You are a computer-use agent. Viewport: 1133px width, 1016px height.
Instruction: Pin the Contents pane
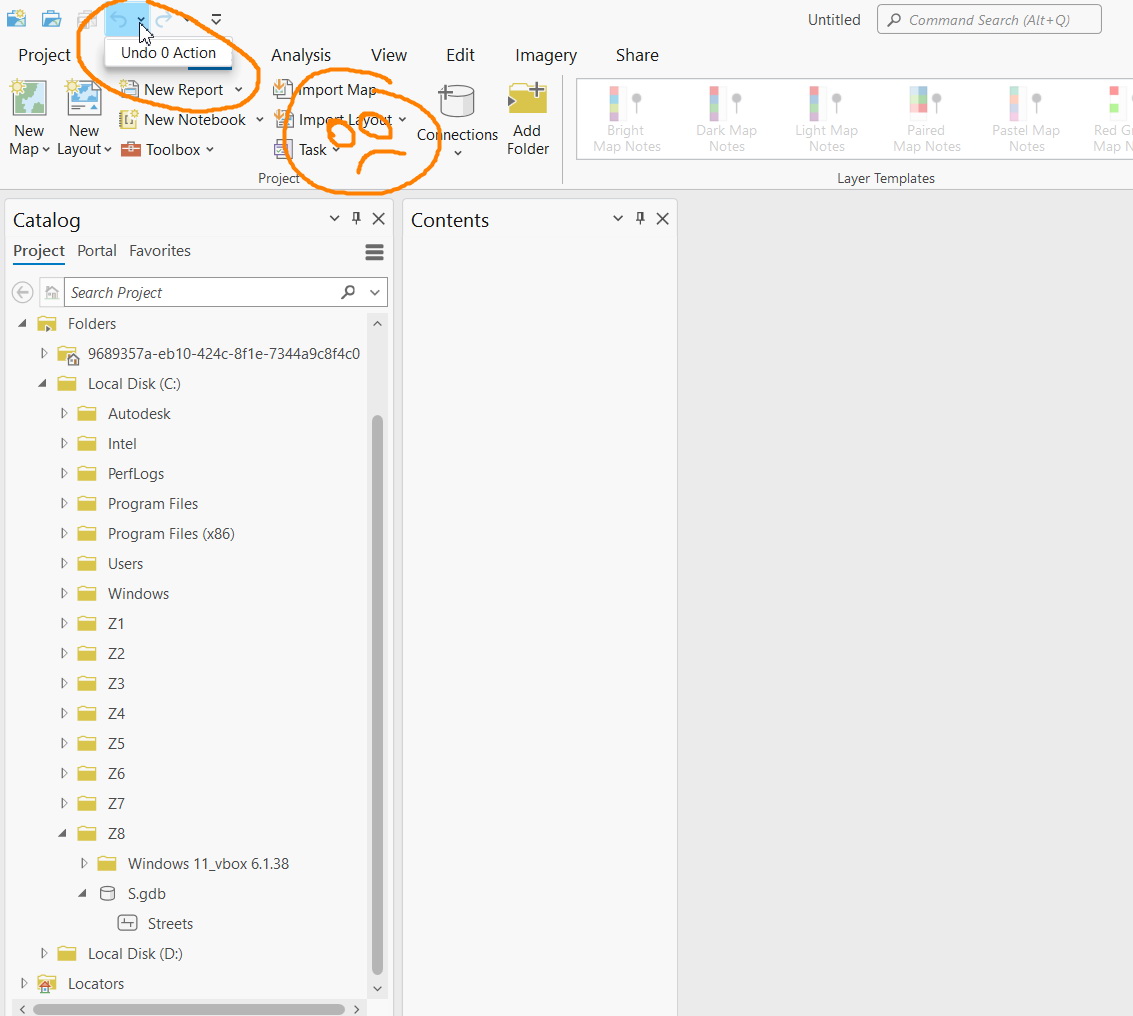640,218
